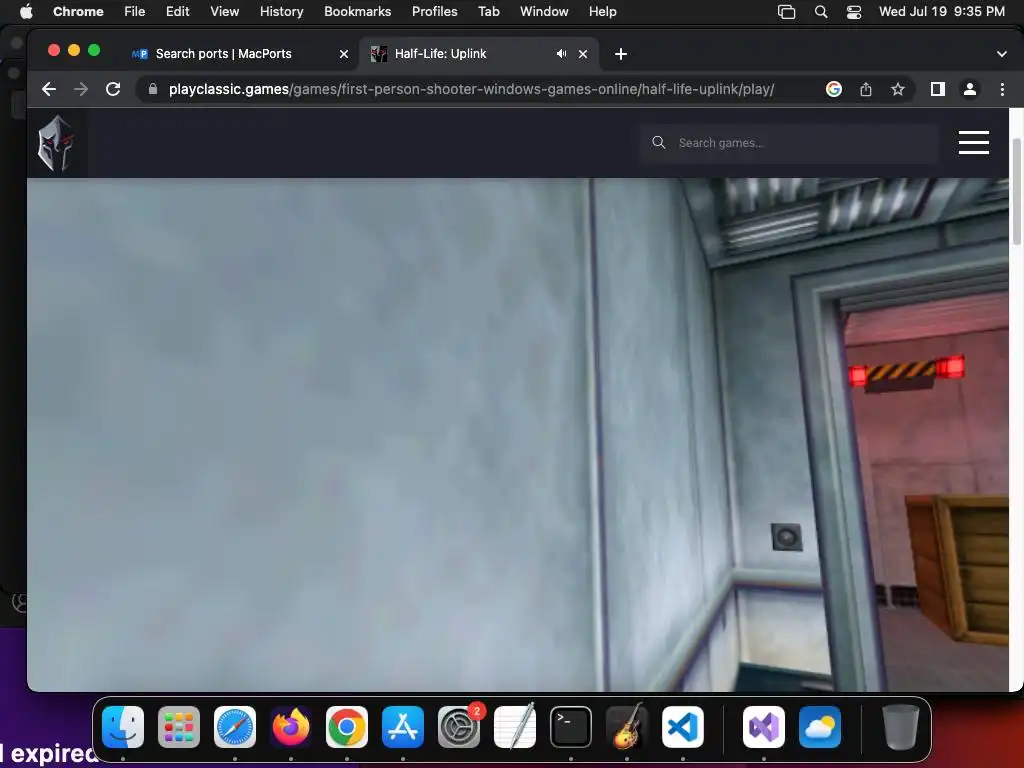The image size is (1024, 768).
Task: Open Spotlight search in the menu bar
Action: [x=821, y=12]
